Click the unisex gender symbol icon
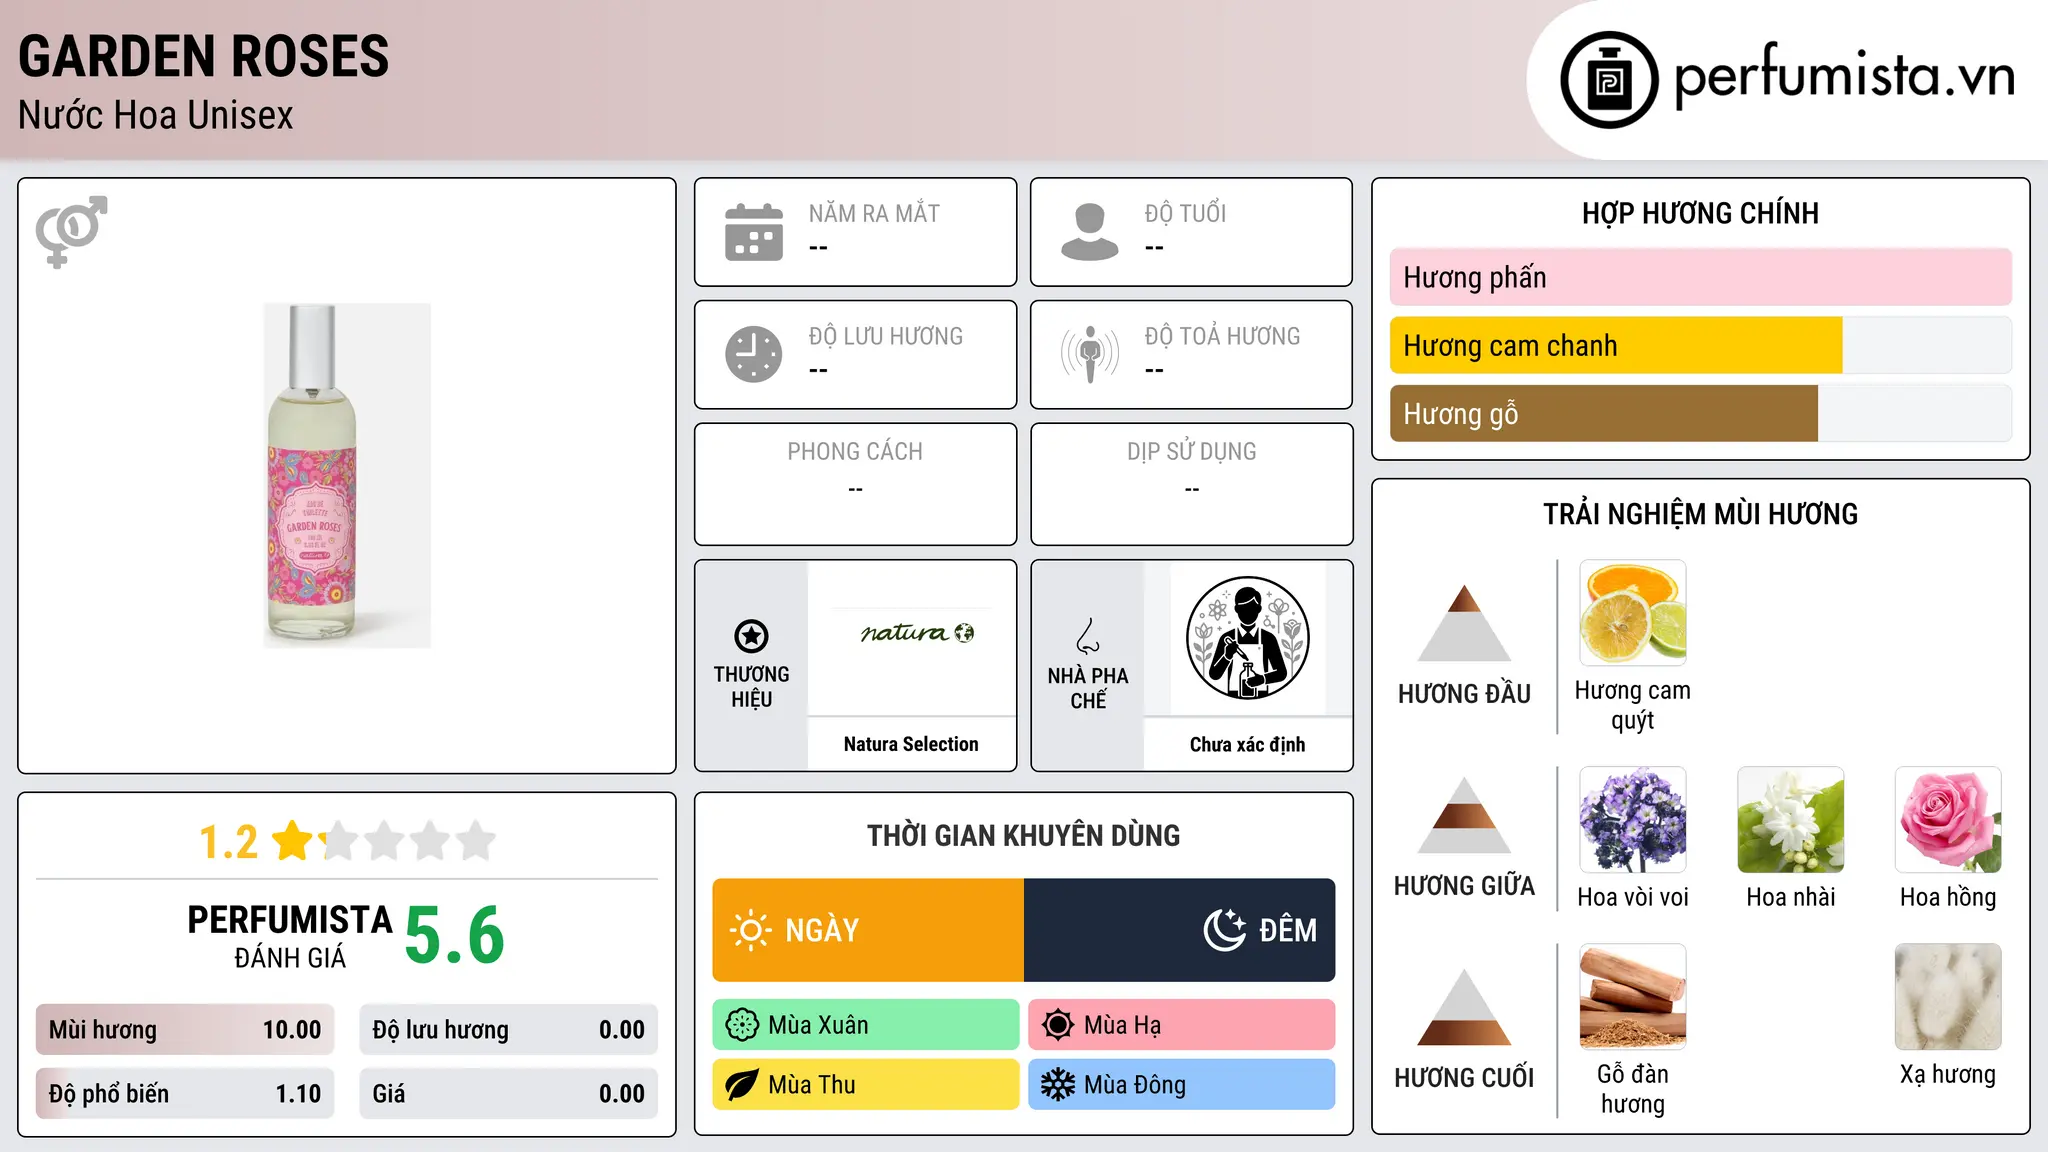The image size is (2048, 1152). [x=71, y=231]
